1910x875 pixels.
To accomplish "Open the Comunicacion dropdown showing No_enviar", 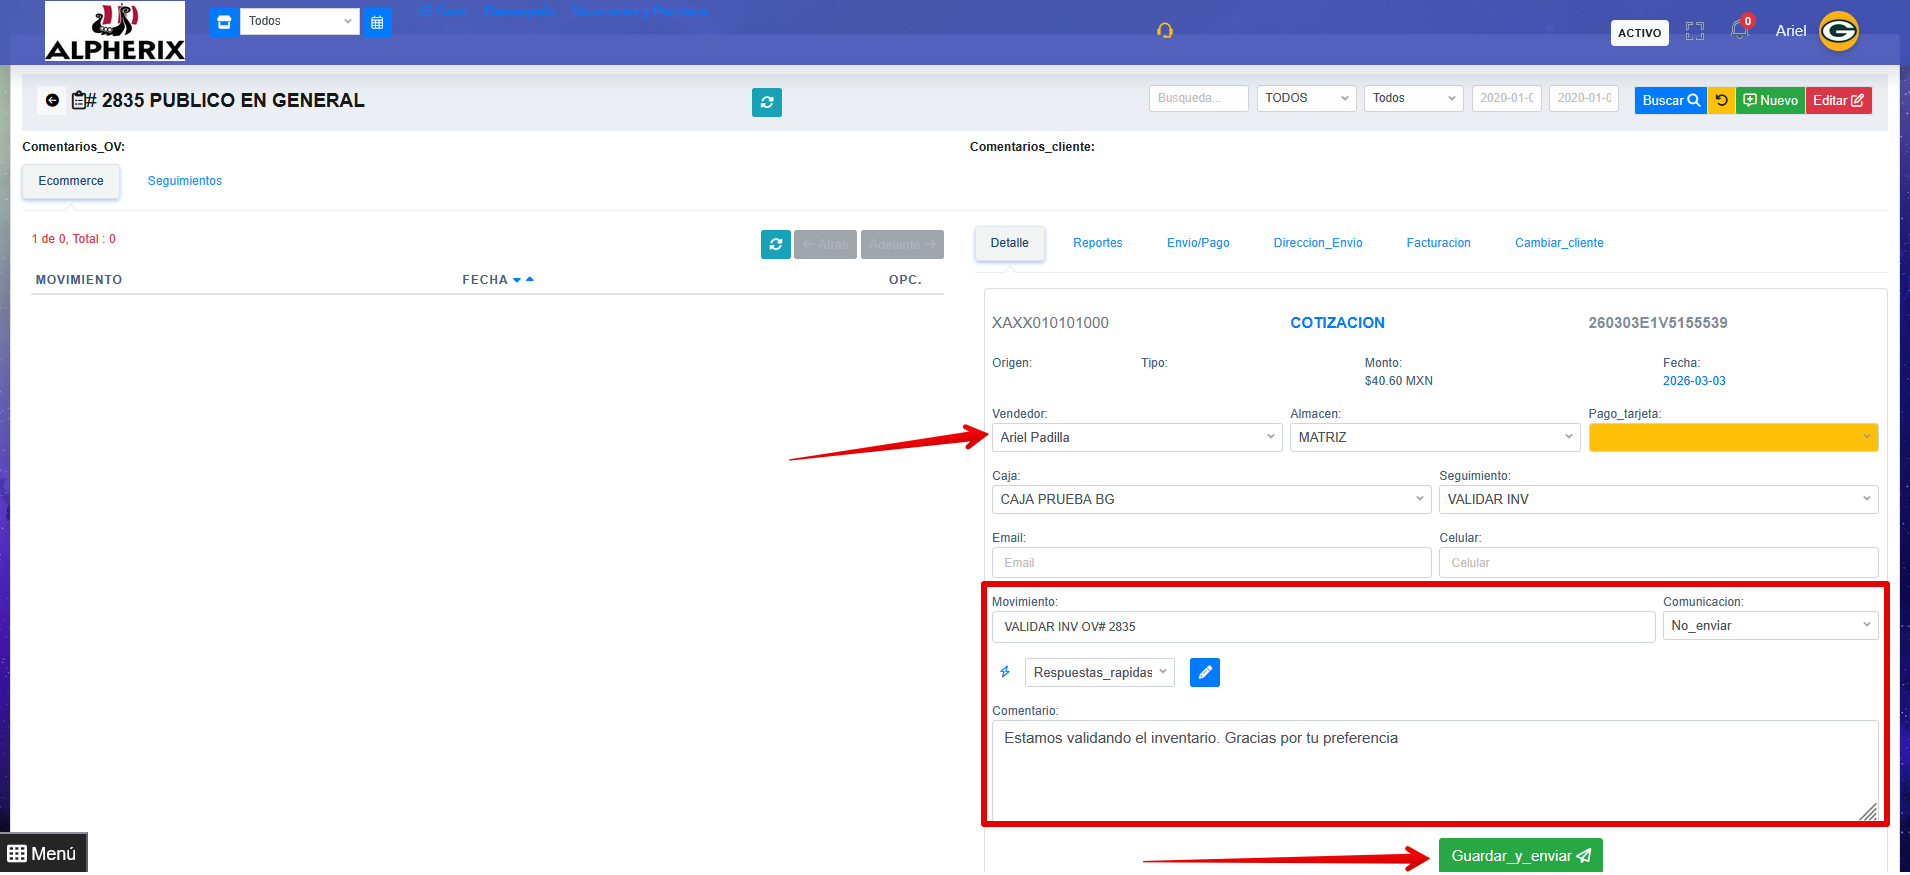I will click(x=1770, y=626).
